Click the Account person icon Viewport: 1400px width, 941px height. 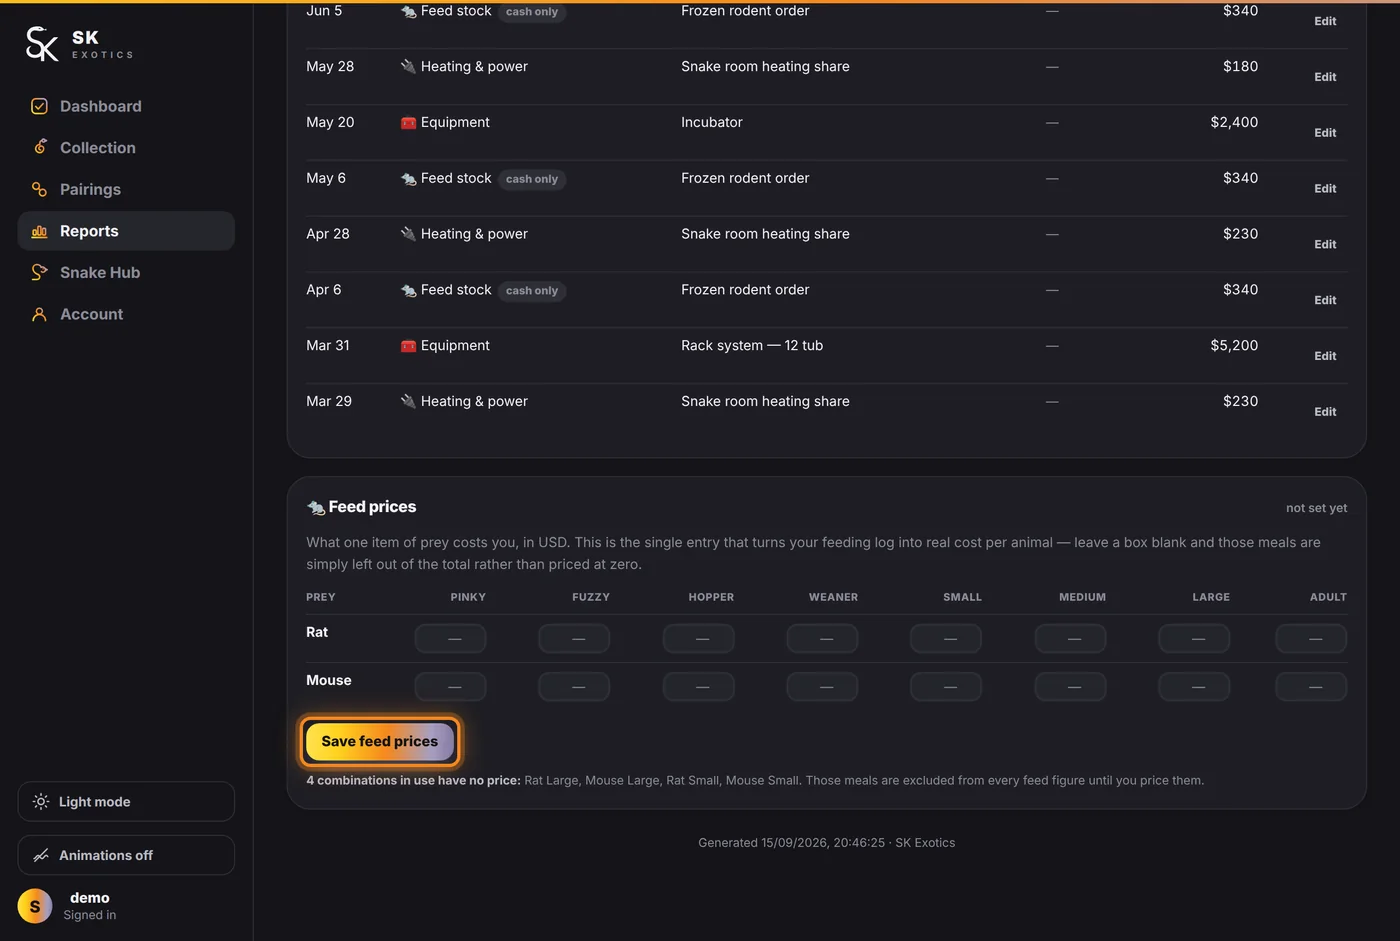click(x=40, y=314)
